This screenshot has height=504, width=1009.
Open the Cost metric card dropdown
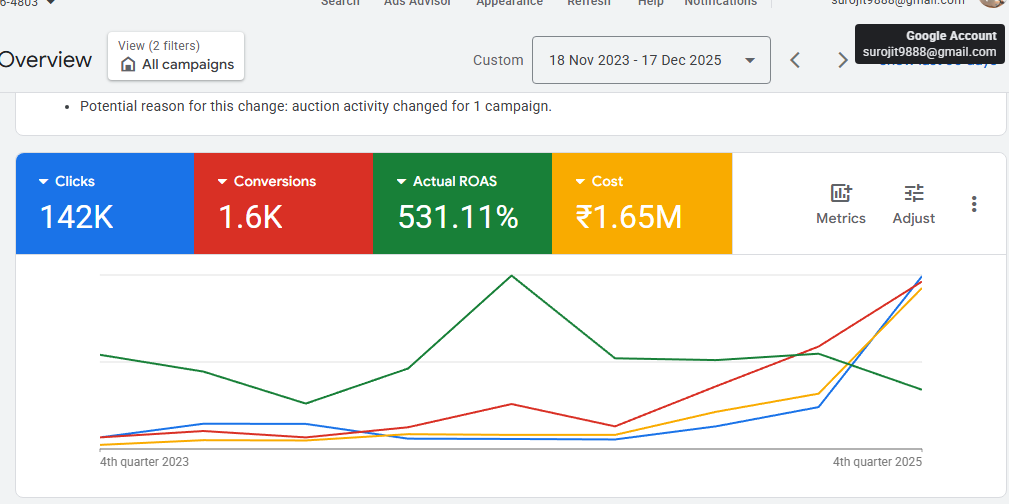coord(580,182)
